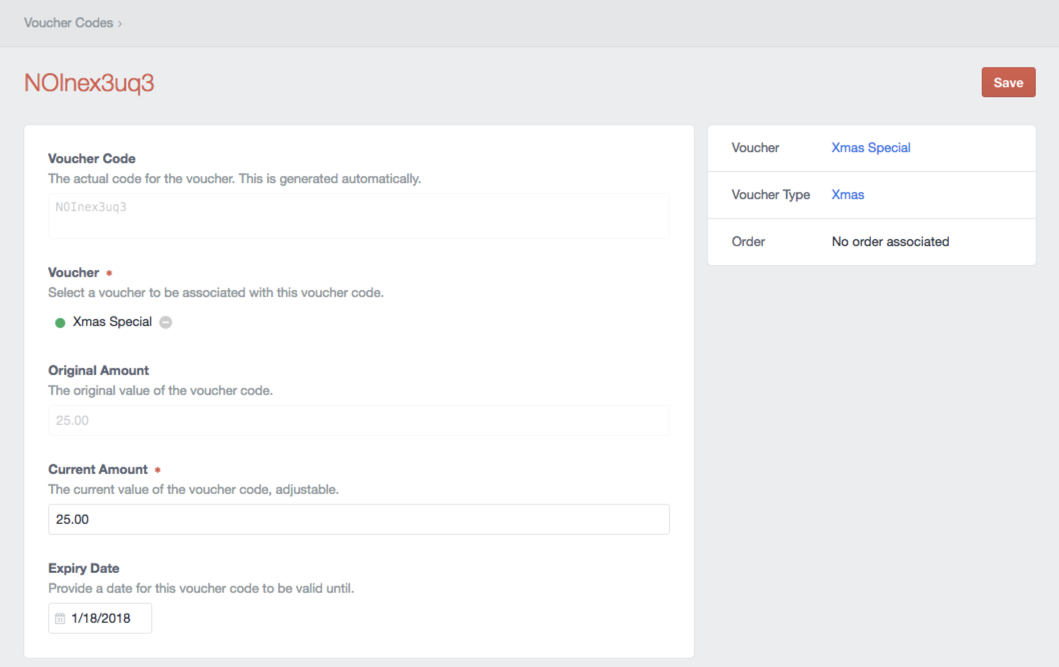Click the breadcrumb chevron after Voucher Codes

tap(120, 23)
